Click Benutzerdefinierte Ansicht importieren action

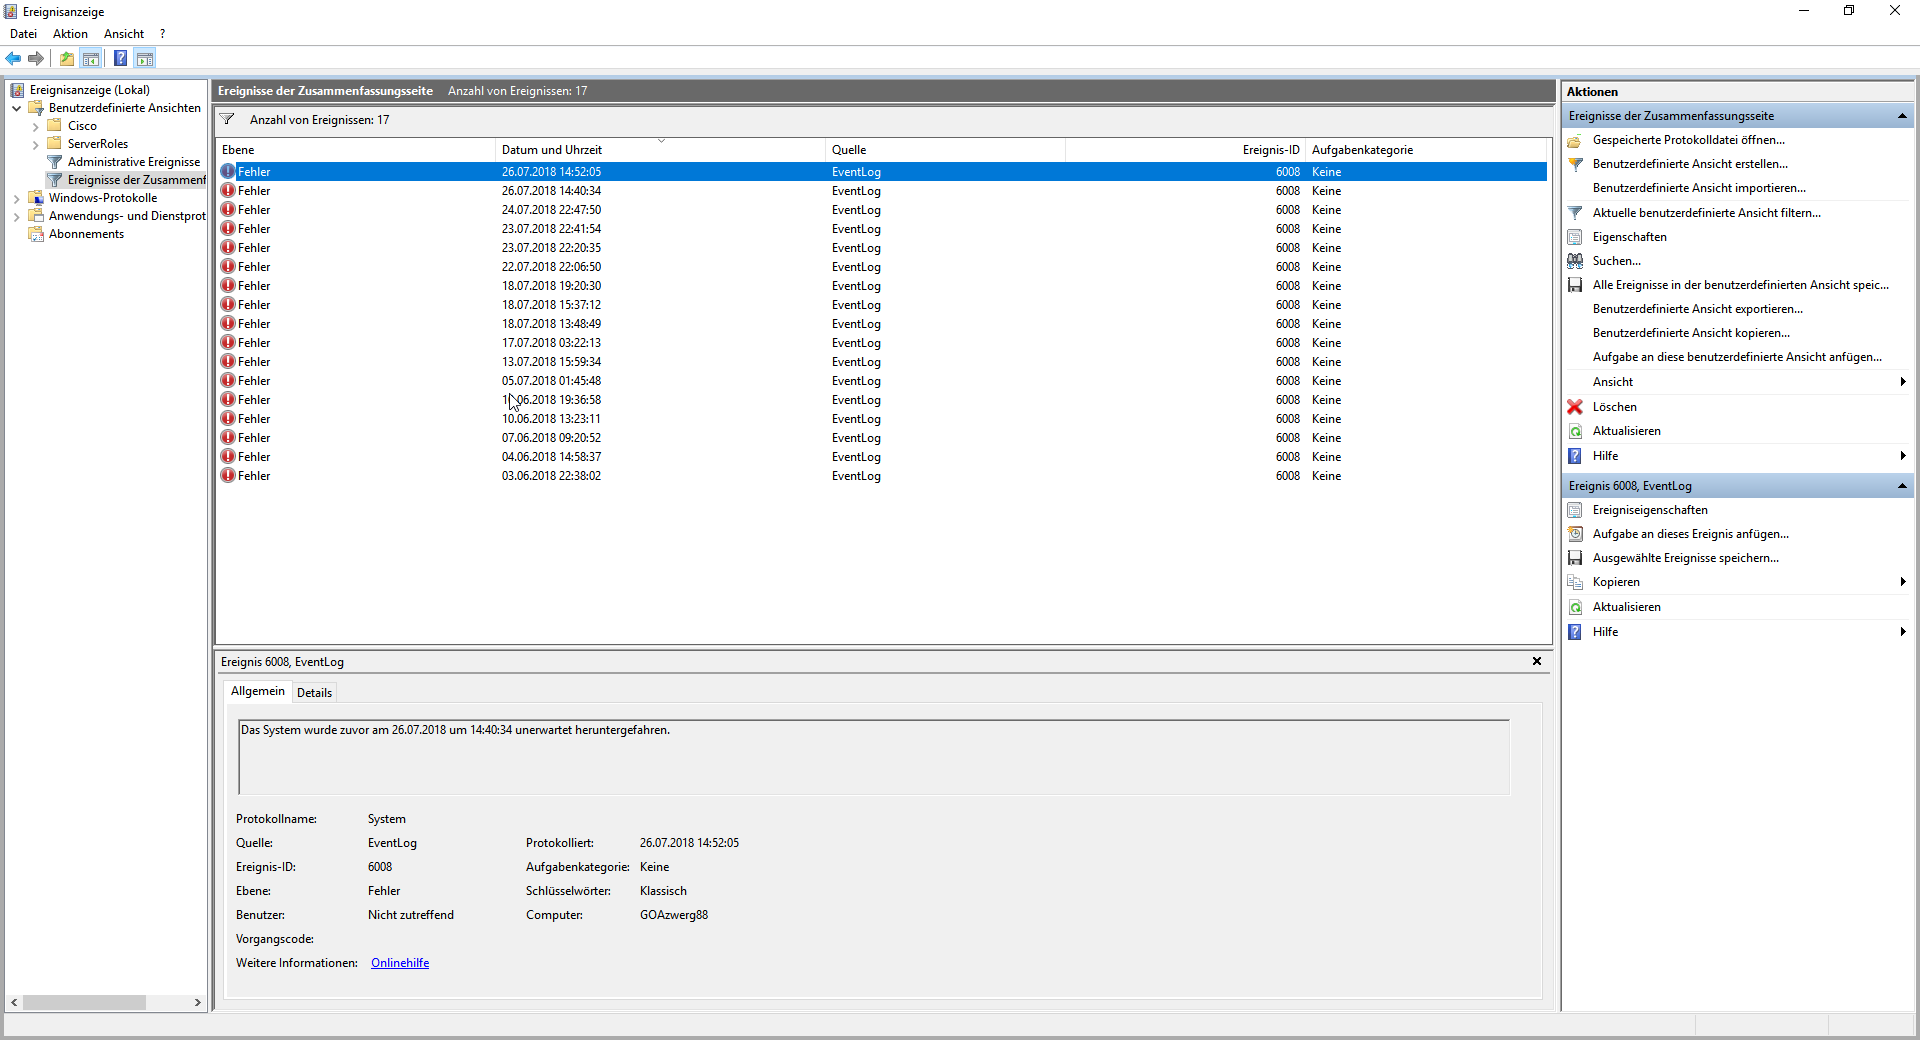click(x=1699, y=188)
